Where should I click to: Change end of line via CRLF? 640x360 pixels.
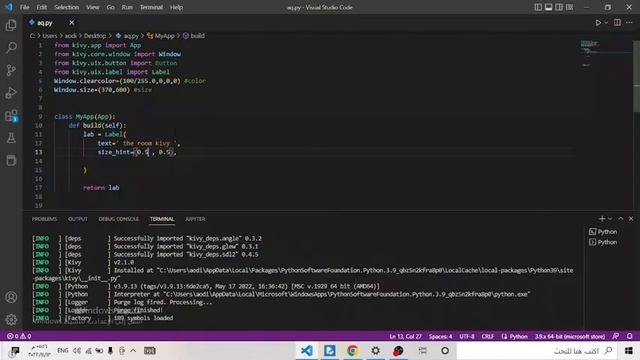(488, 336)
